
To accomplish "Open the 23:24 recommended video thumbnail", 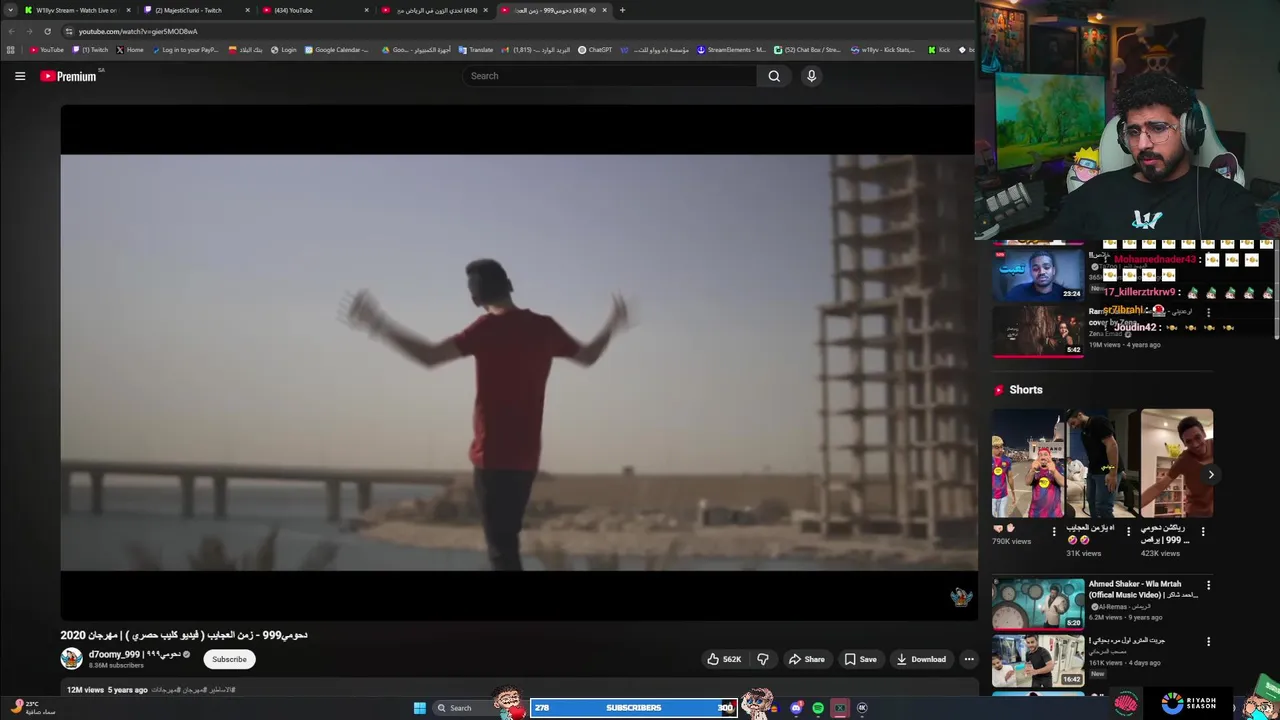I will click(x=1037, y=274).
